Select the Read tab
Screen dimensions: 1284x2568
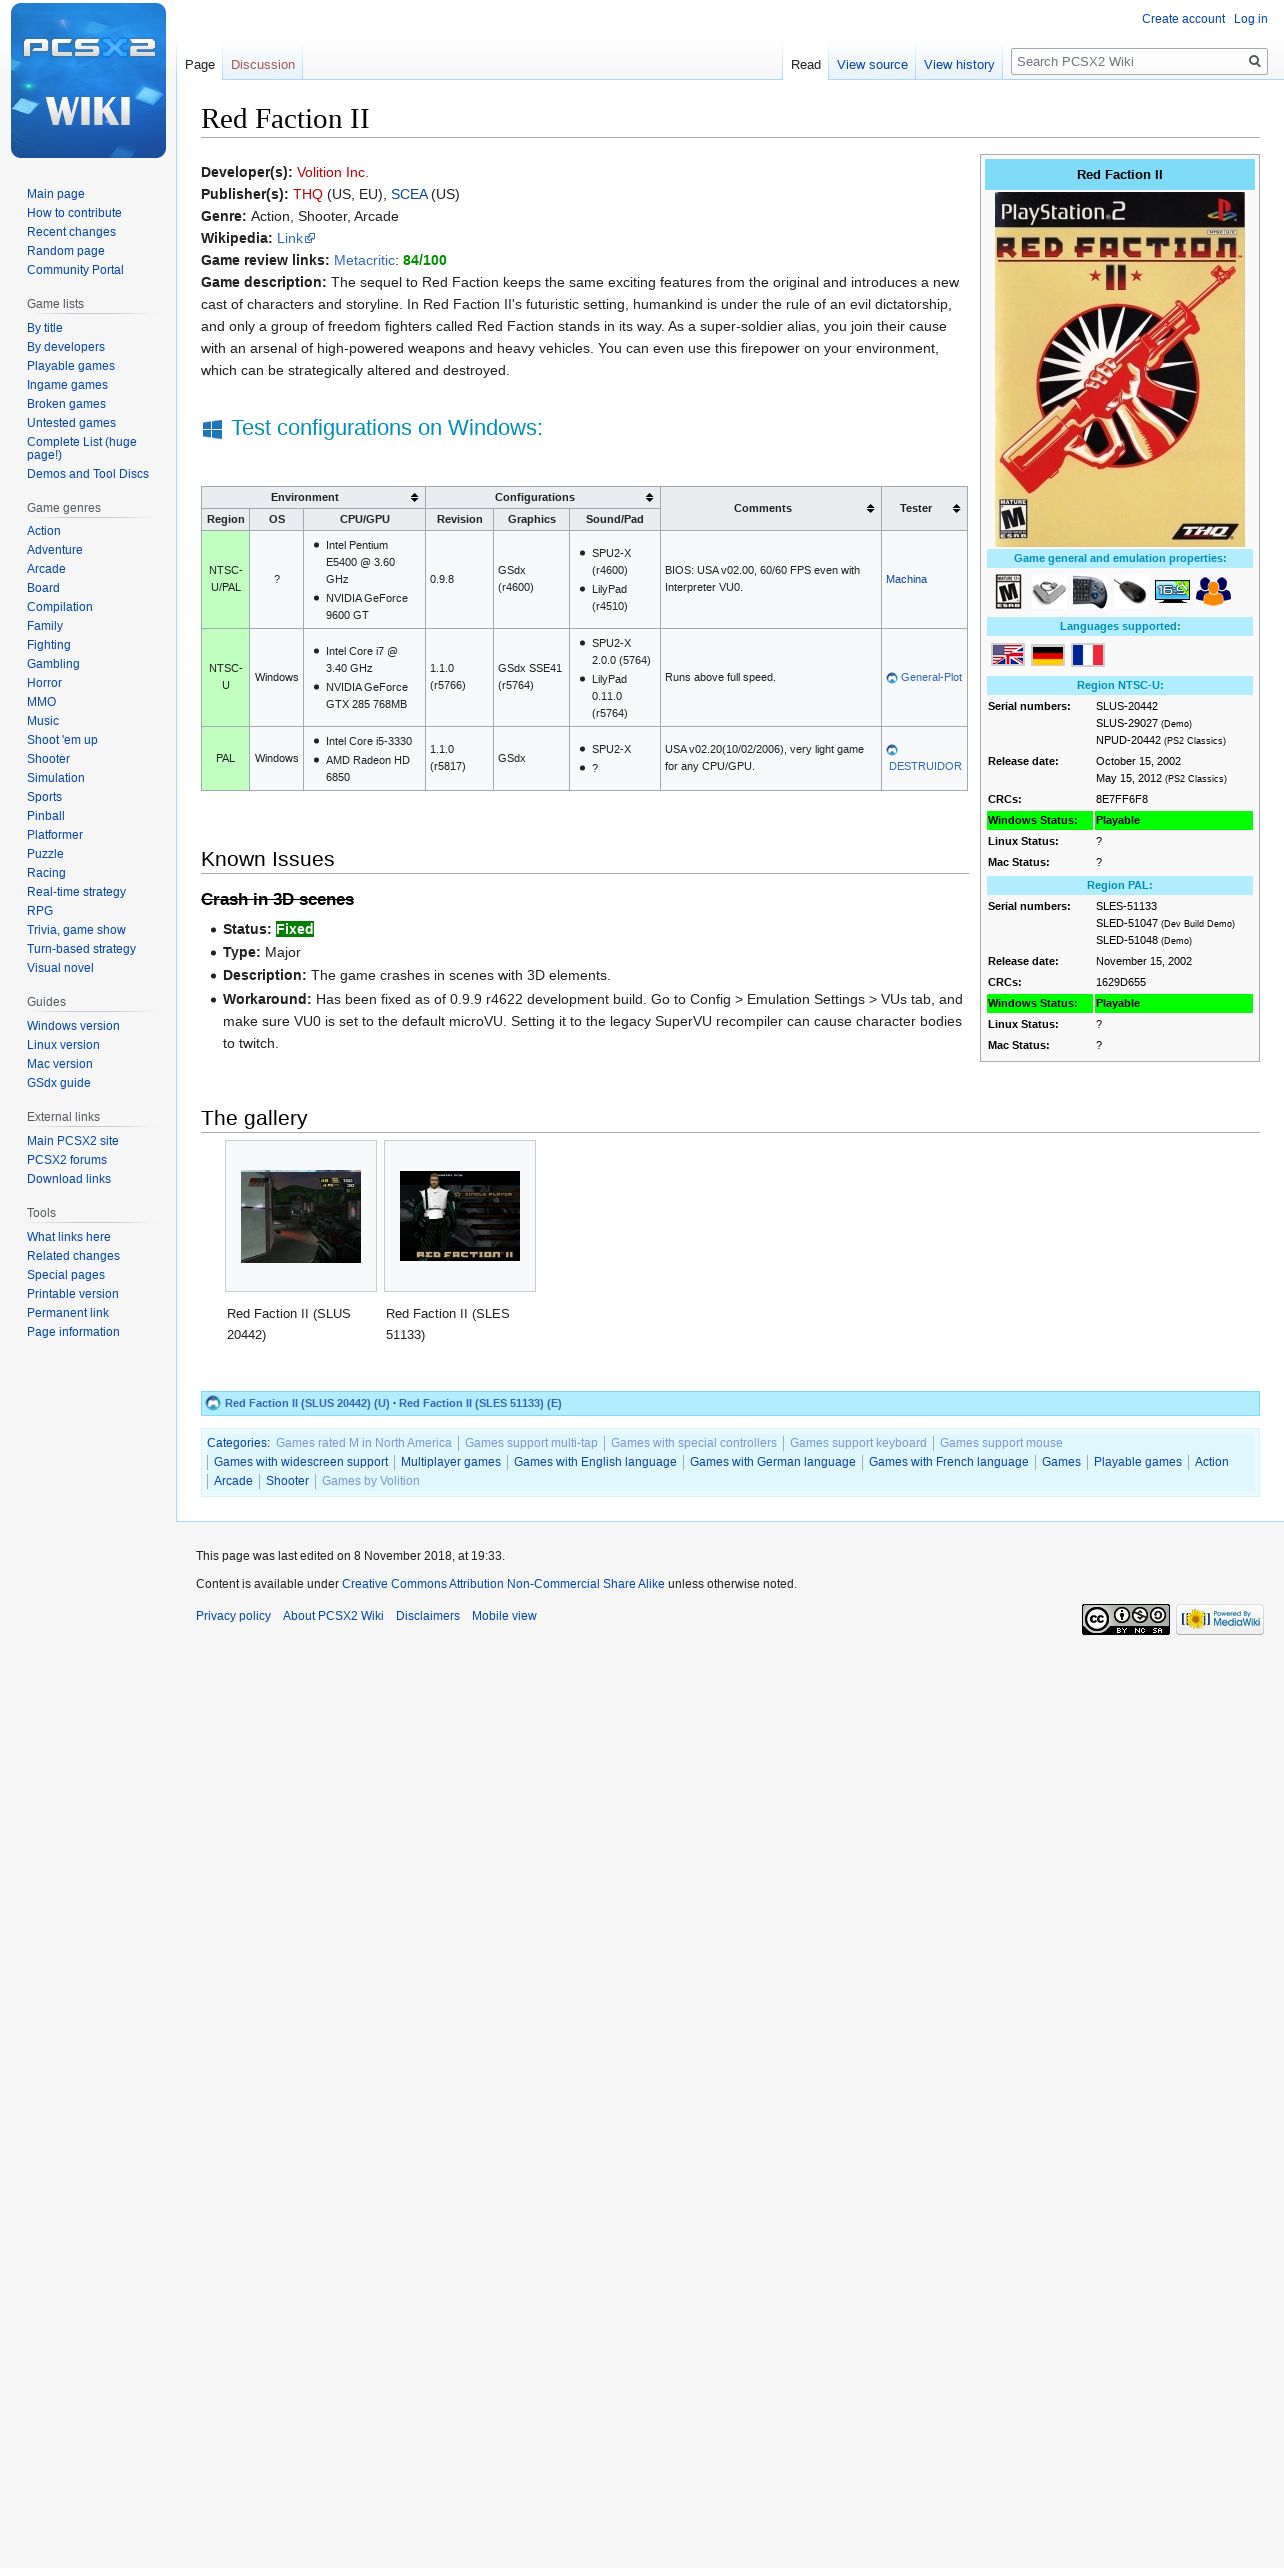pos(805,64)
